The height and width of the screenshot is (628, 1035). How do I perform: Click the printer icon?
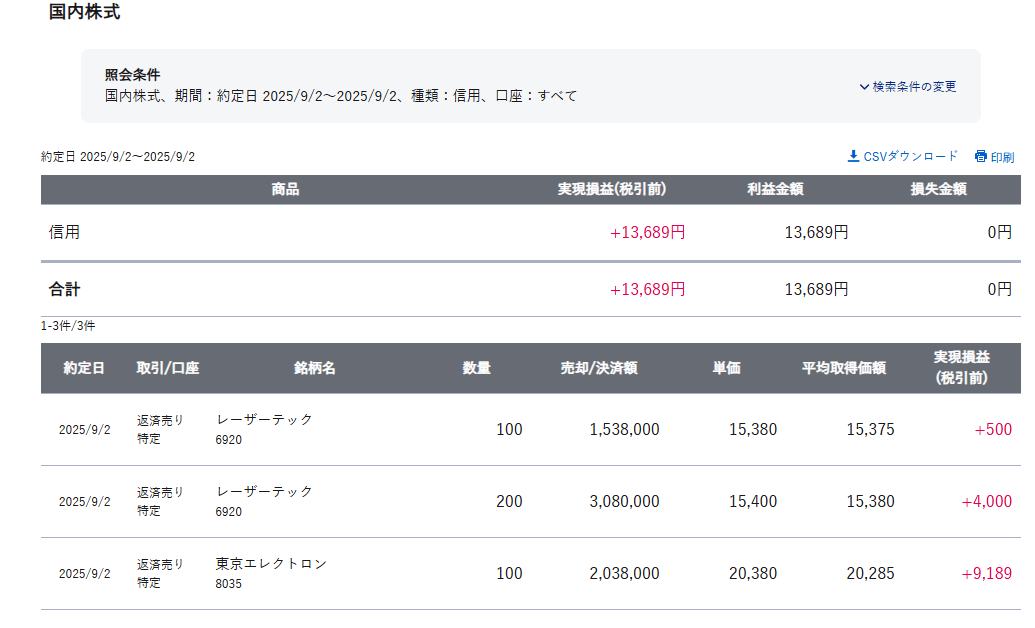tap(981, 157)
